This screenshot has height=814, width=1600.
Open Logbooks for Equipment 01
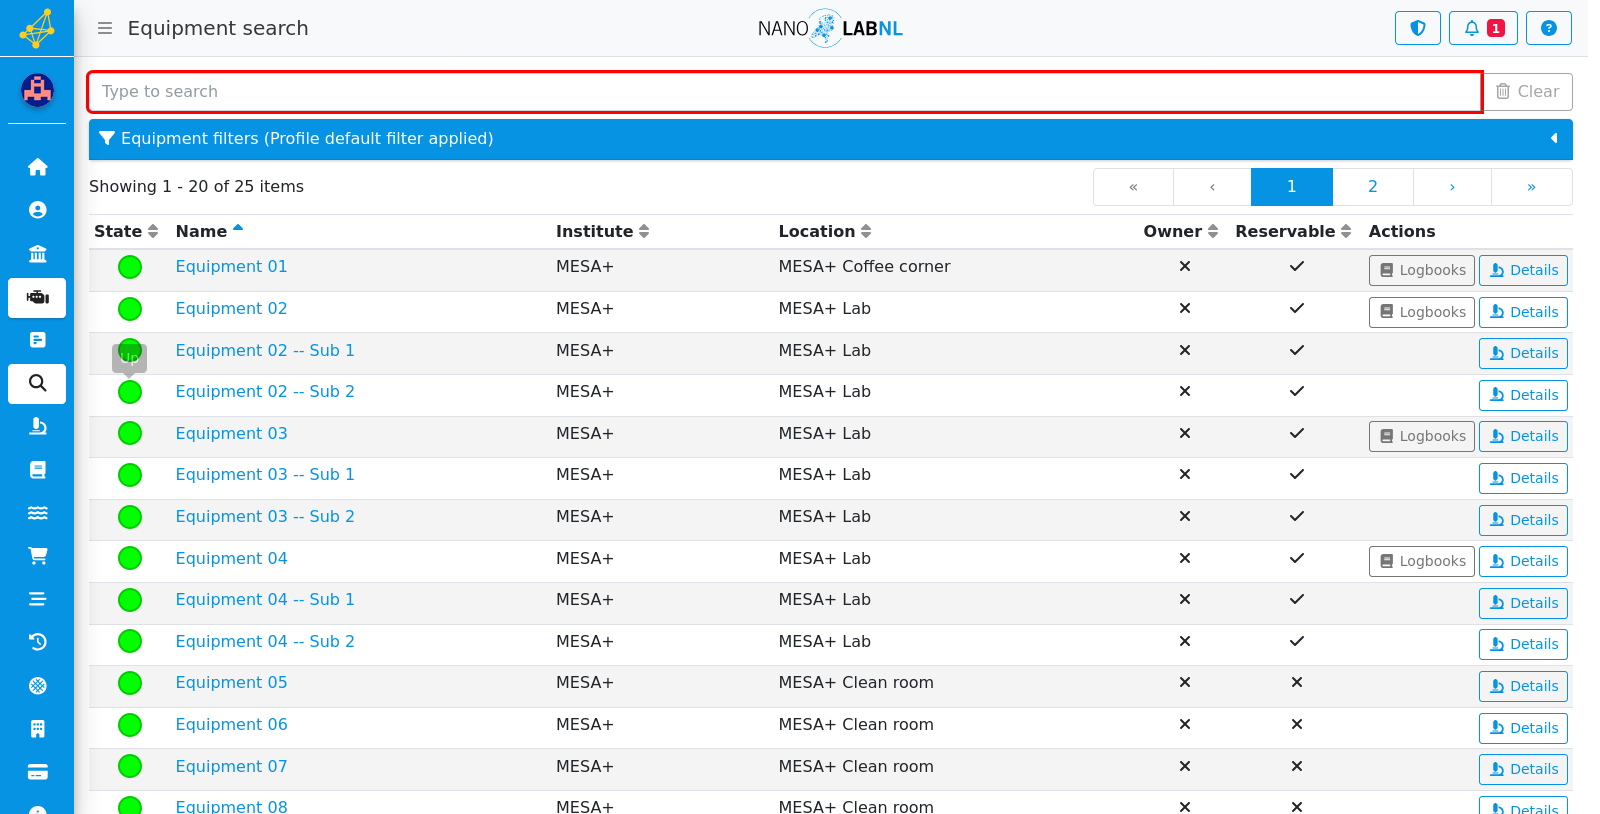[x=1421, y=270]
